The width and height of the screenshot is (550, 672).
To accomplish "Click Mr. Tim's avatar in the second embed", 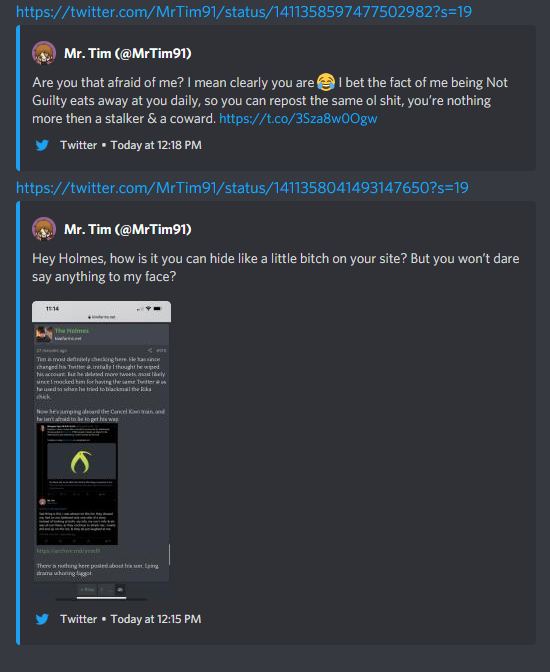I will click(x=44, y=229).
